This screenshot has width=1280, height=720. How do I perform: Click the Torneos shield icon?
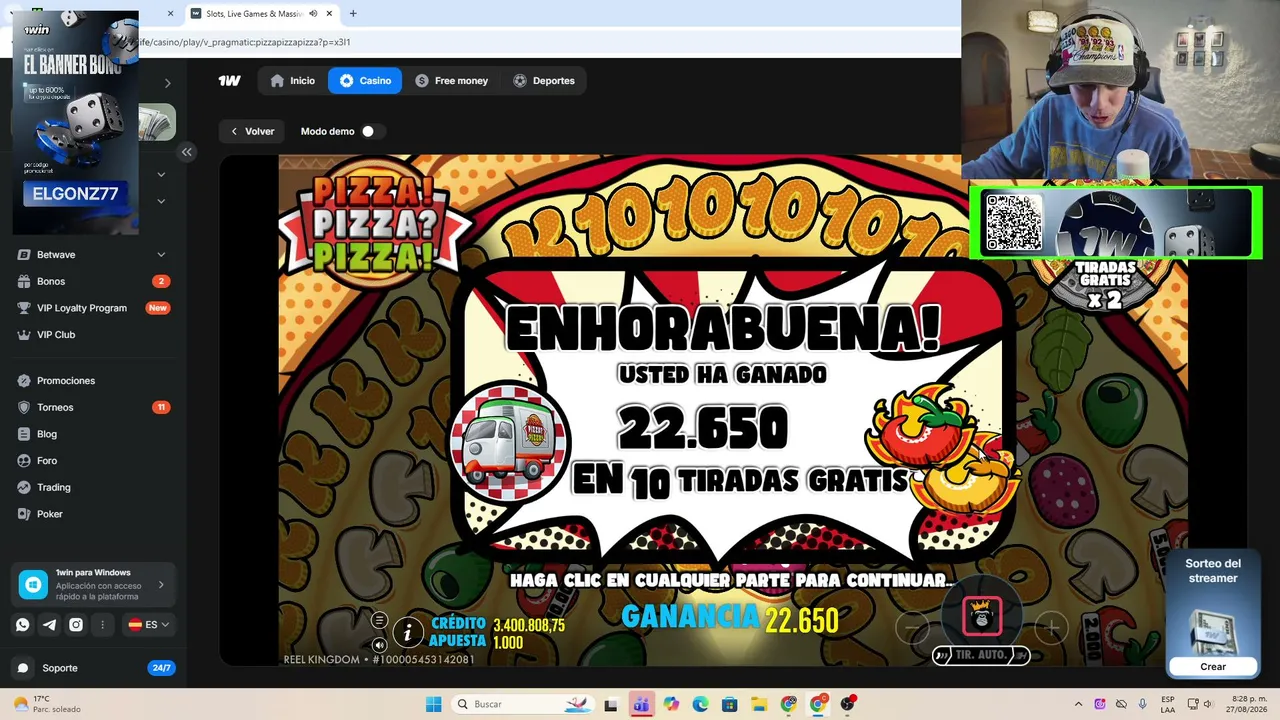click(24, 408)
